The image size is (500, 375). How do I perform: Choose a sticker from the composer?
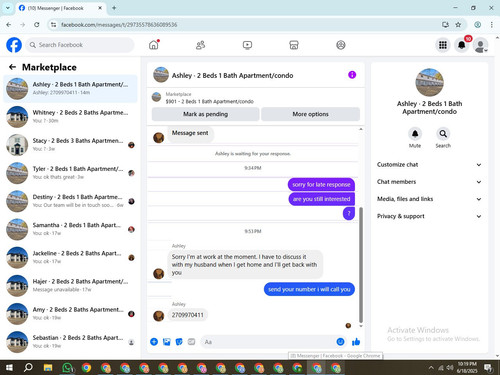coord(179,342)
